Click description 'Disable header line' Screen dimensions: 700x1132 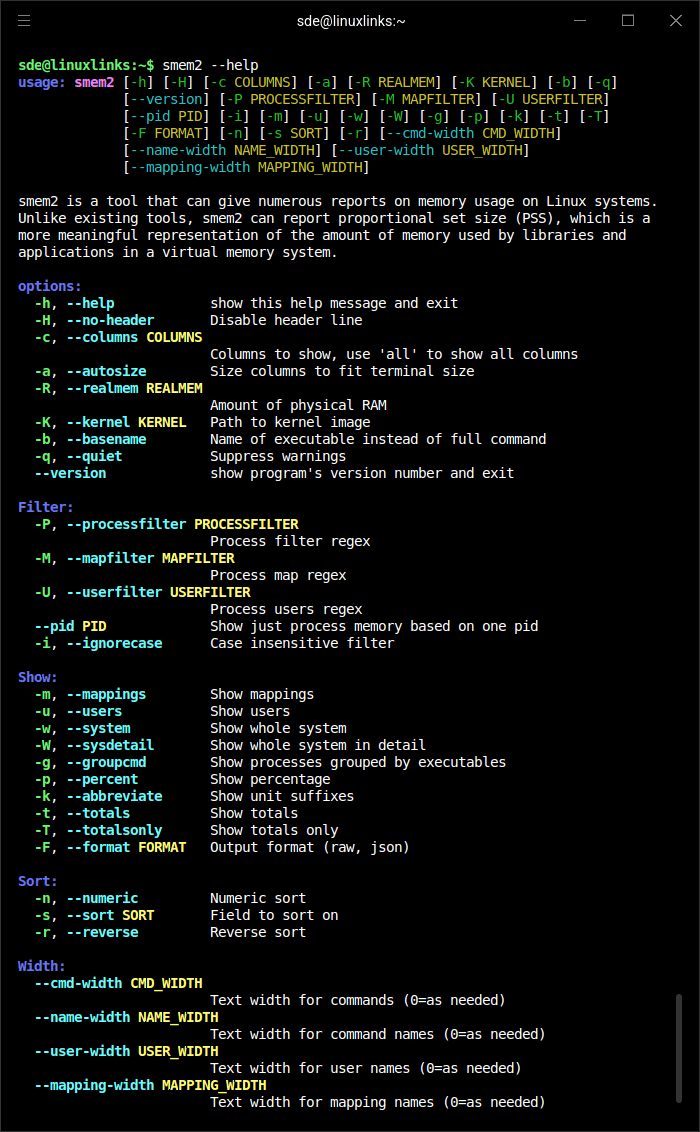(x=286, y=321)
